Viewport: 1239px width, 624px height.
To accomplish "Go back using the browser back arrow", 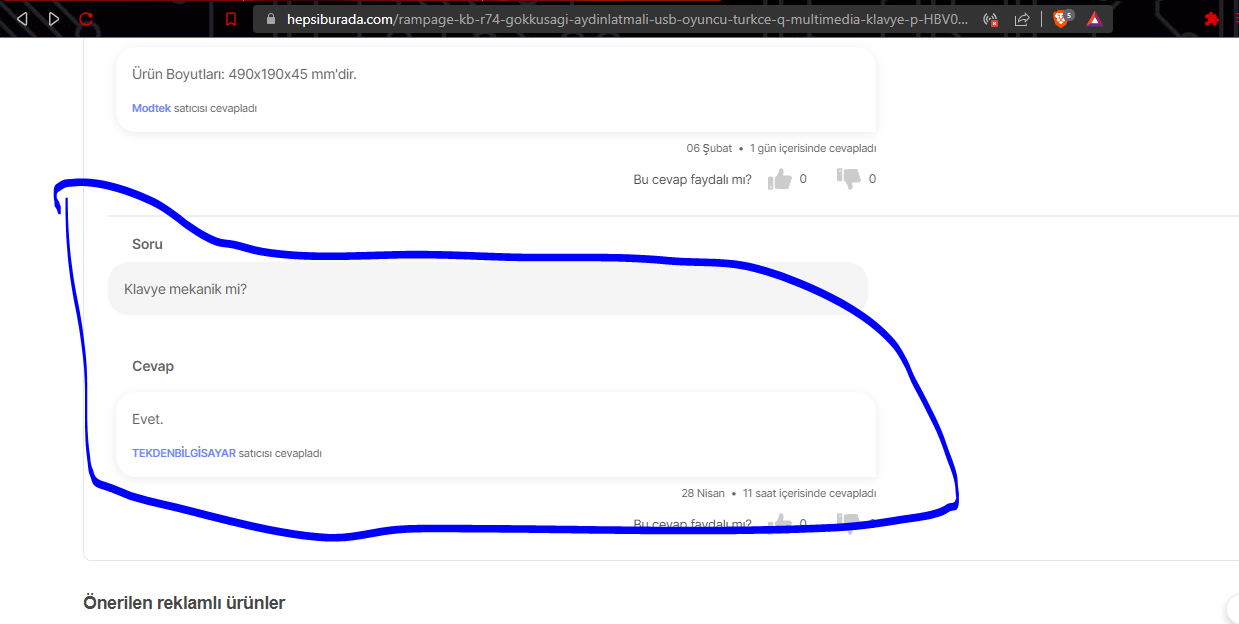I will pos(22,18).
